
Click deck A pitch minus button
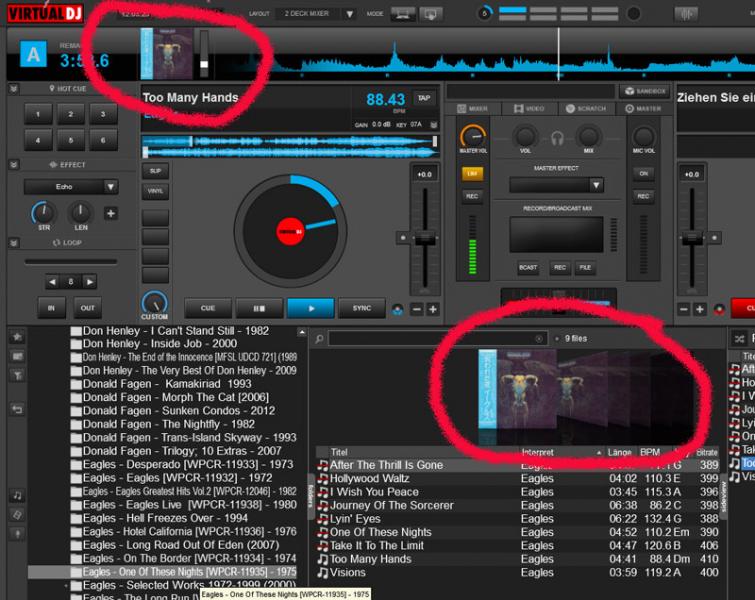click(x=417, y=310)
